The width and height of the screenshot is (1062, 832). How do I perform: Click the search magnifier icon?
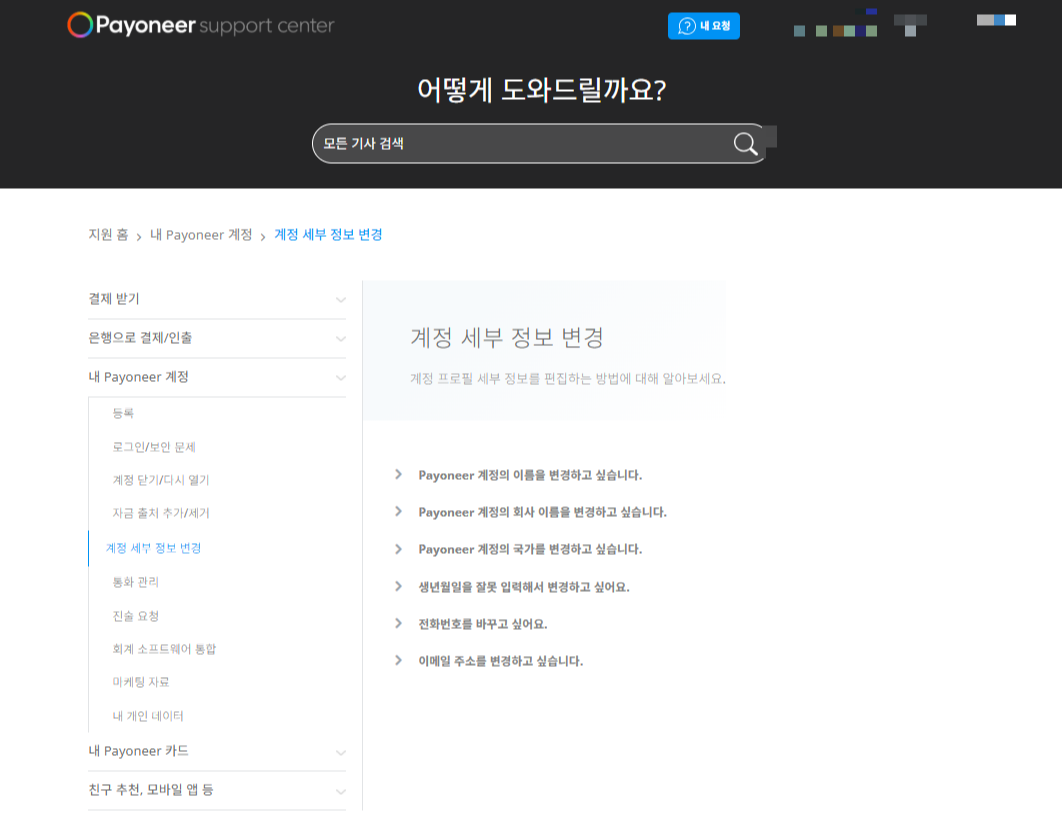click(745, 144)
